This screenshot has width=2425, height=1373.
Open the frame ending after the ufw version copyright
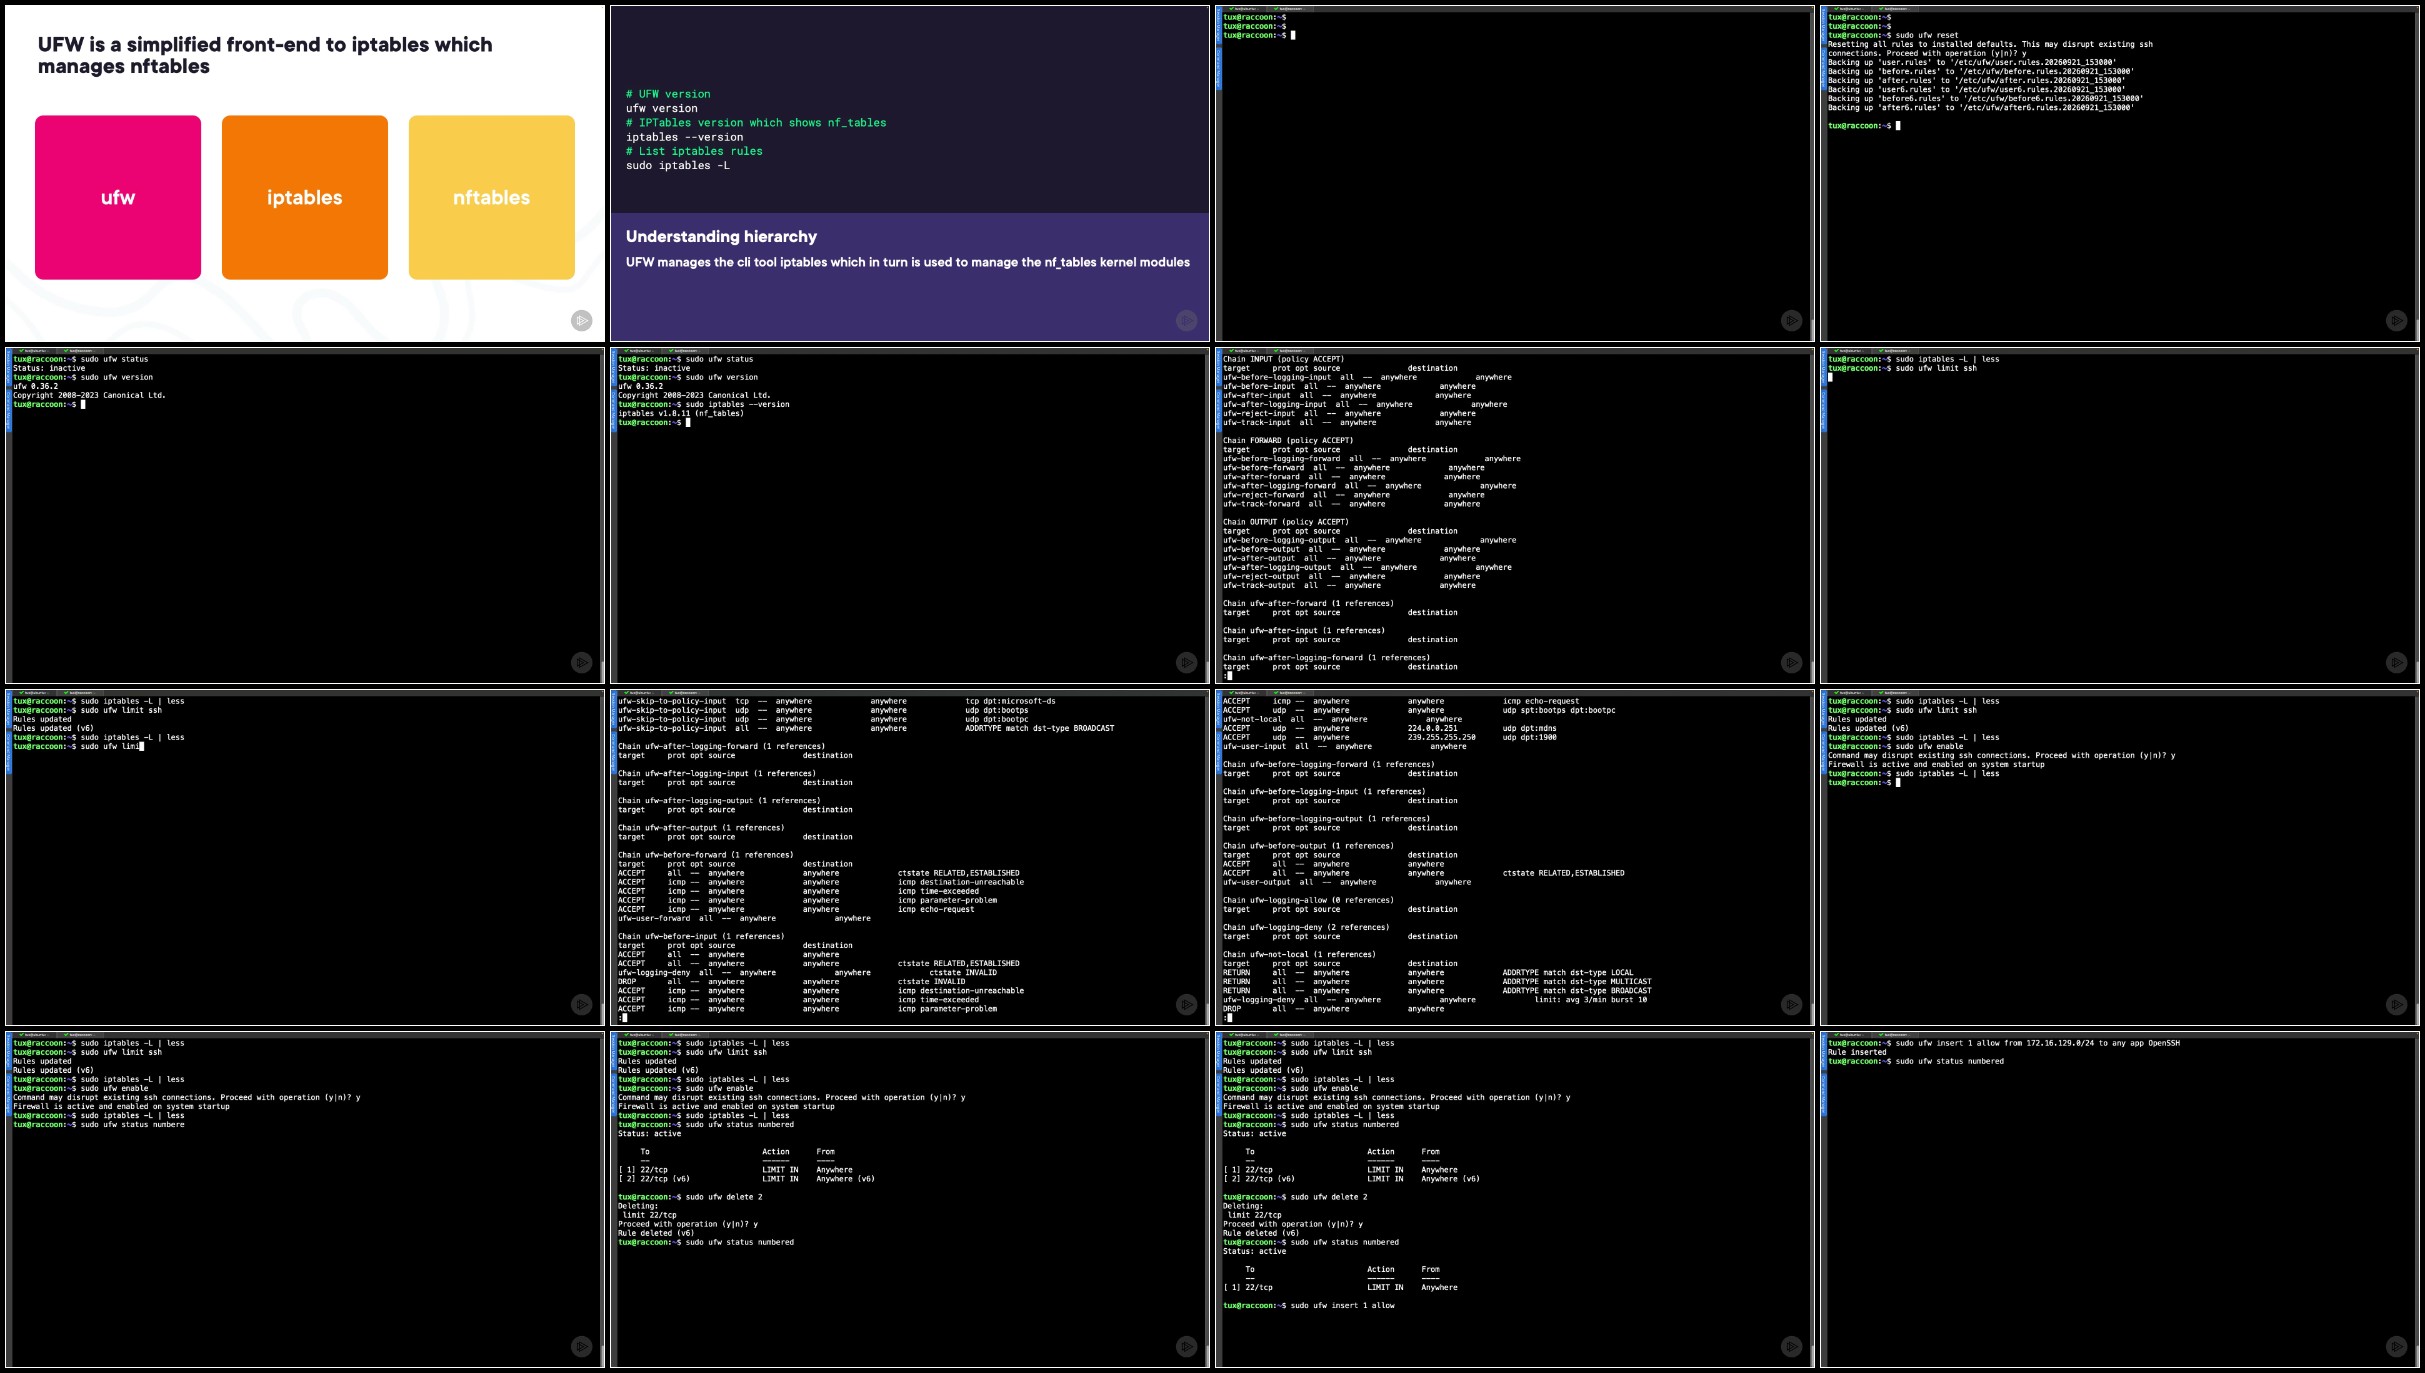point(305,515)
